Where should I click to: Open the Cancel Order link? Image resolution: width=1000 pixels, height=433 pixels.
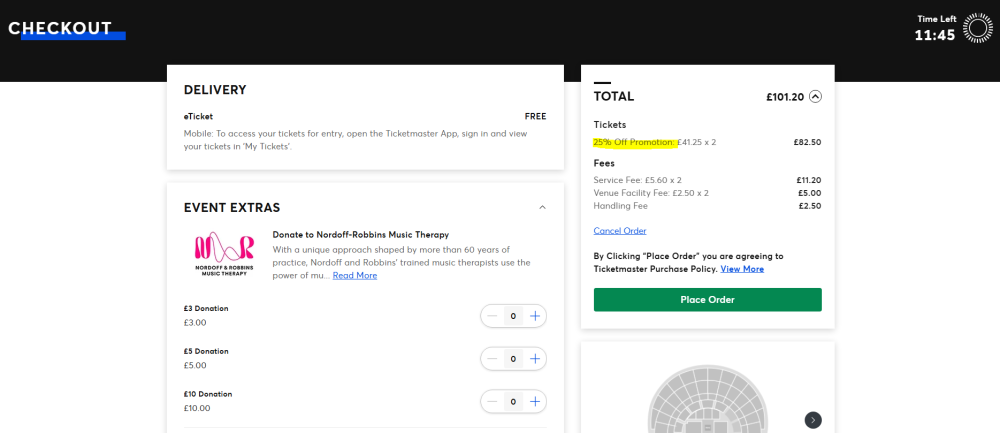coord(619,231)
